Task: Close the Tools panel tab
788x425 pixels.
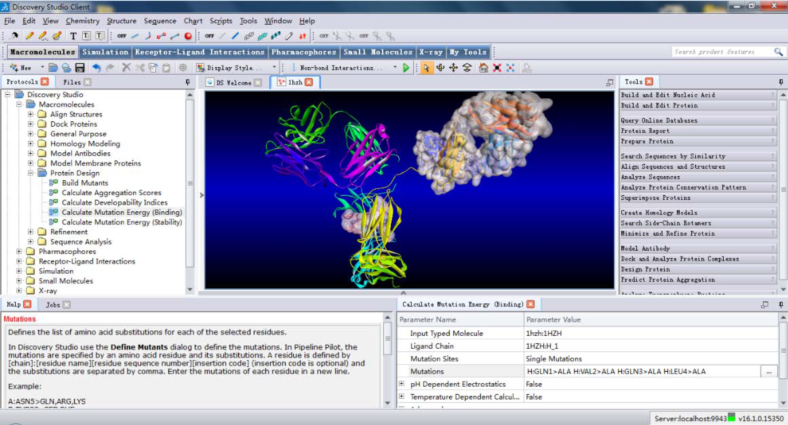Action: click(x=649, y=81)
